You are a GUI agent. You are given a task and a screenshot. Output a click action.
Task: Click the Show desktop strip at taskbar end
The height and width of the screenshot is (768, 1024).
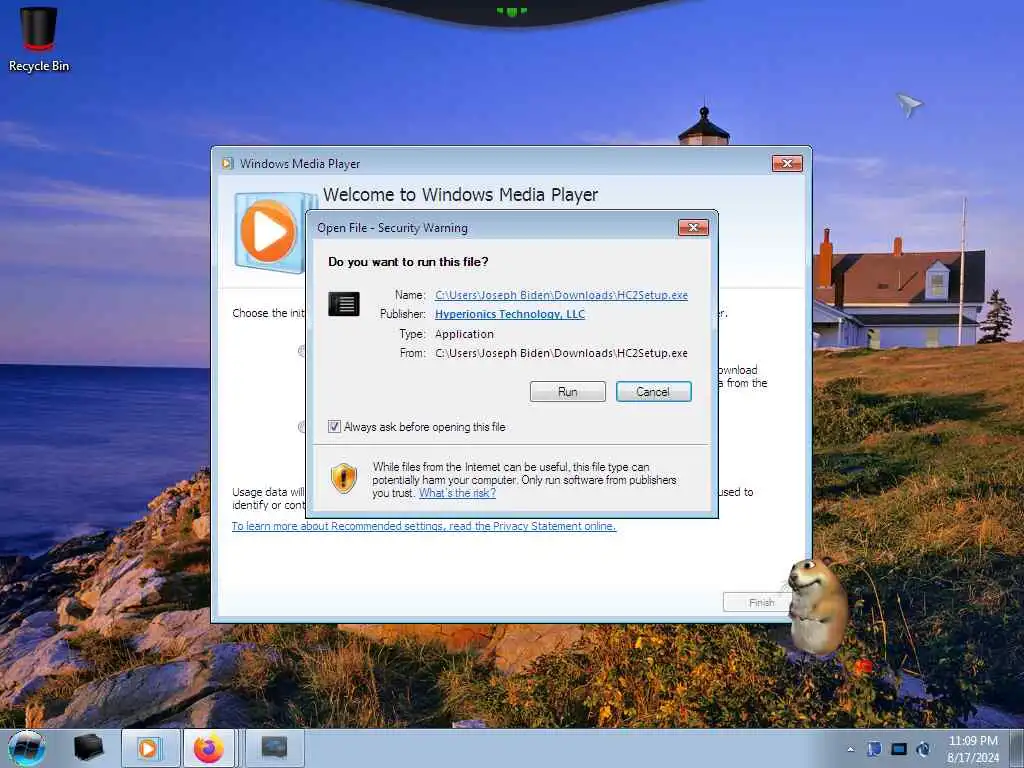(x=1019, y=748)
